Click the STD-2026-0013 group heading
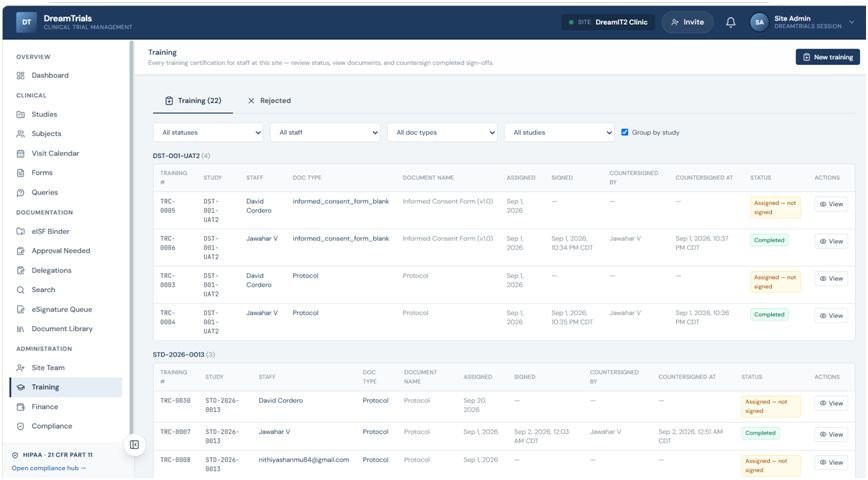The width and height of the screenshot is (868, 480). point(178,354)
